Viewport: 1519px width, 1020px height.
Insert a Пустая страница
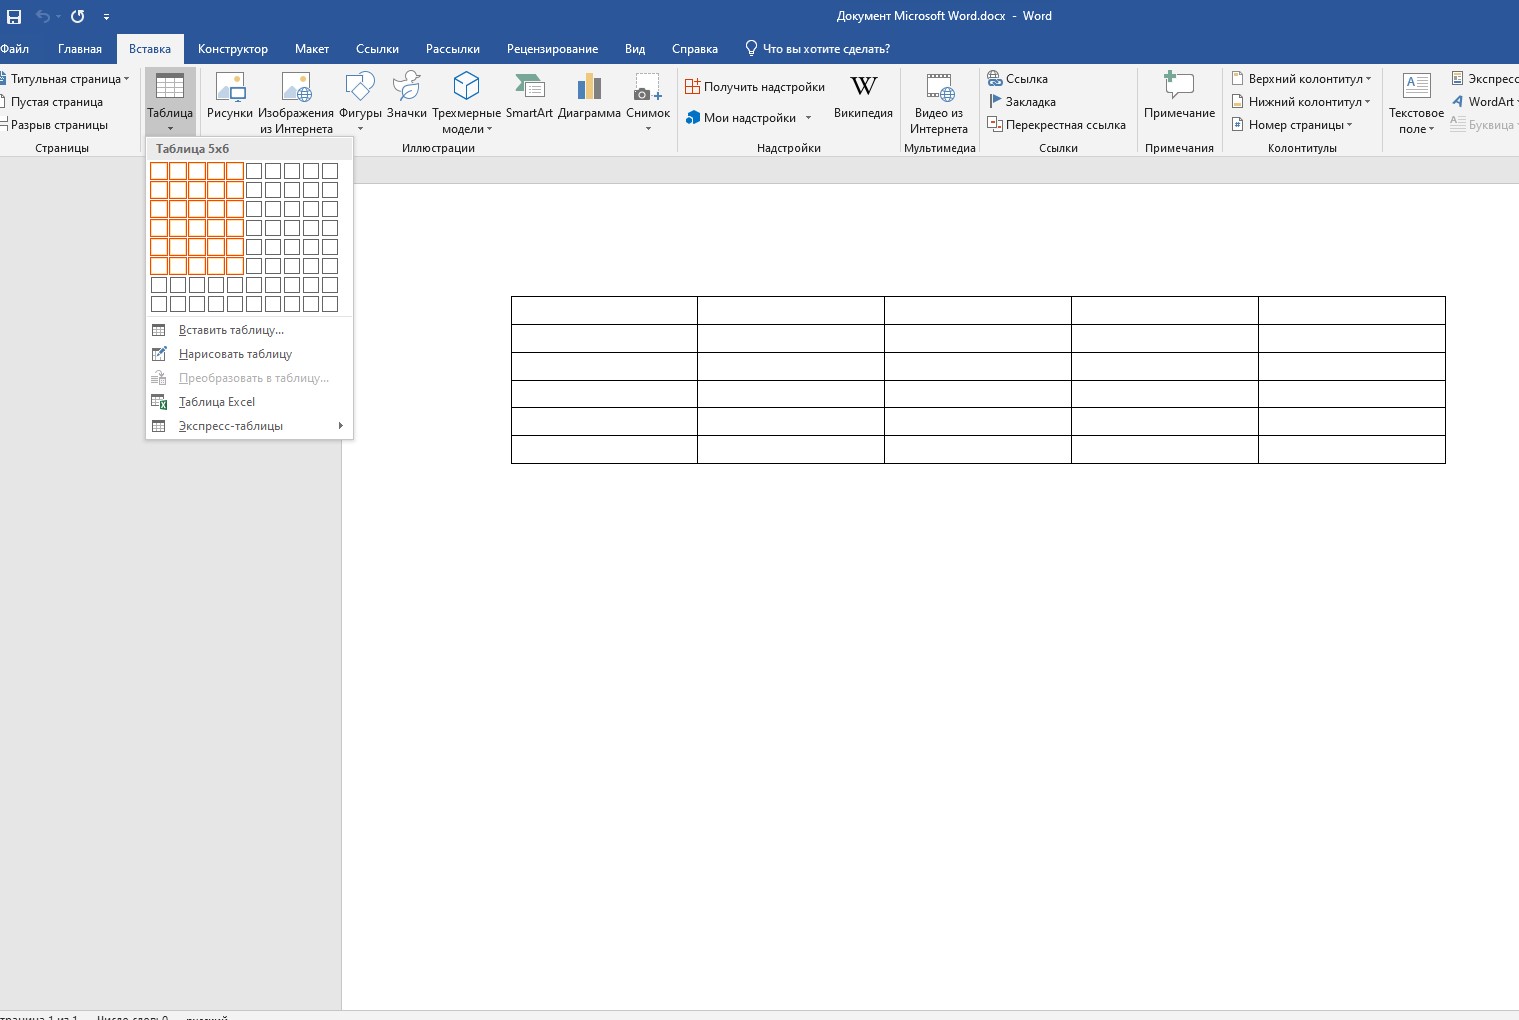pyautogui.click(x=54, y=102)
